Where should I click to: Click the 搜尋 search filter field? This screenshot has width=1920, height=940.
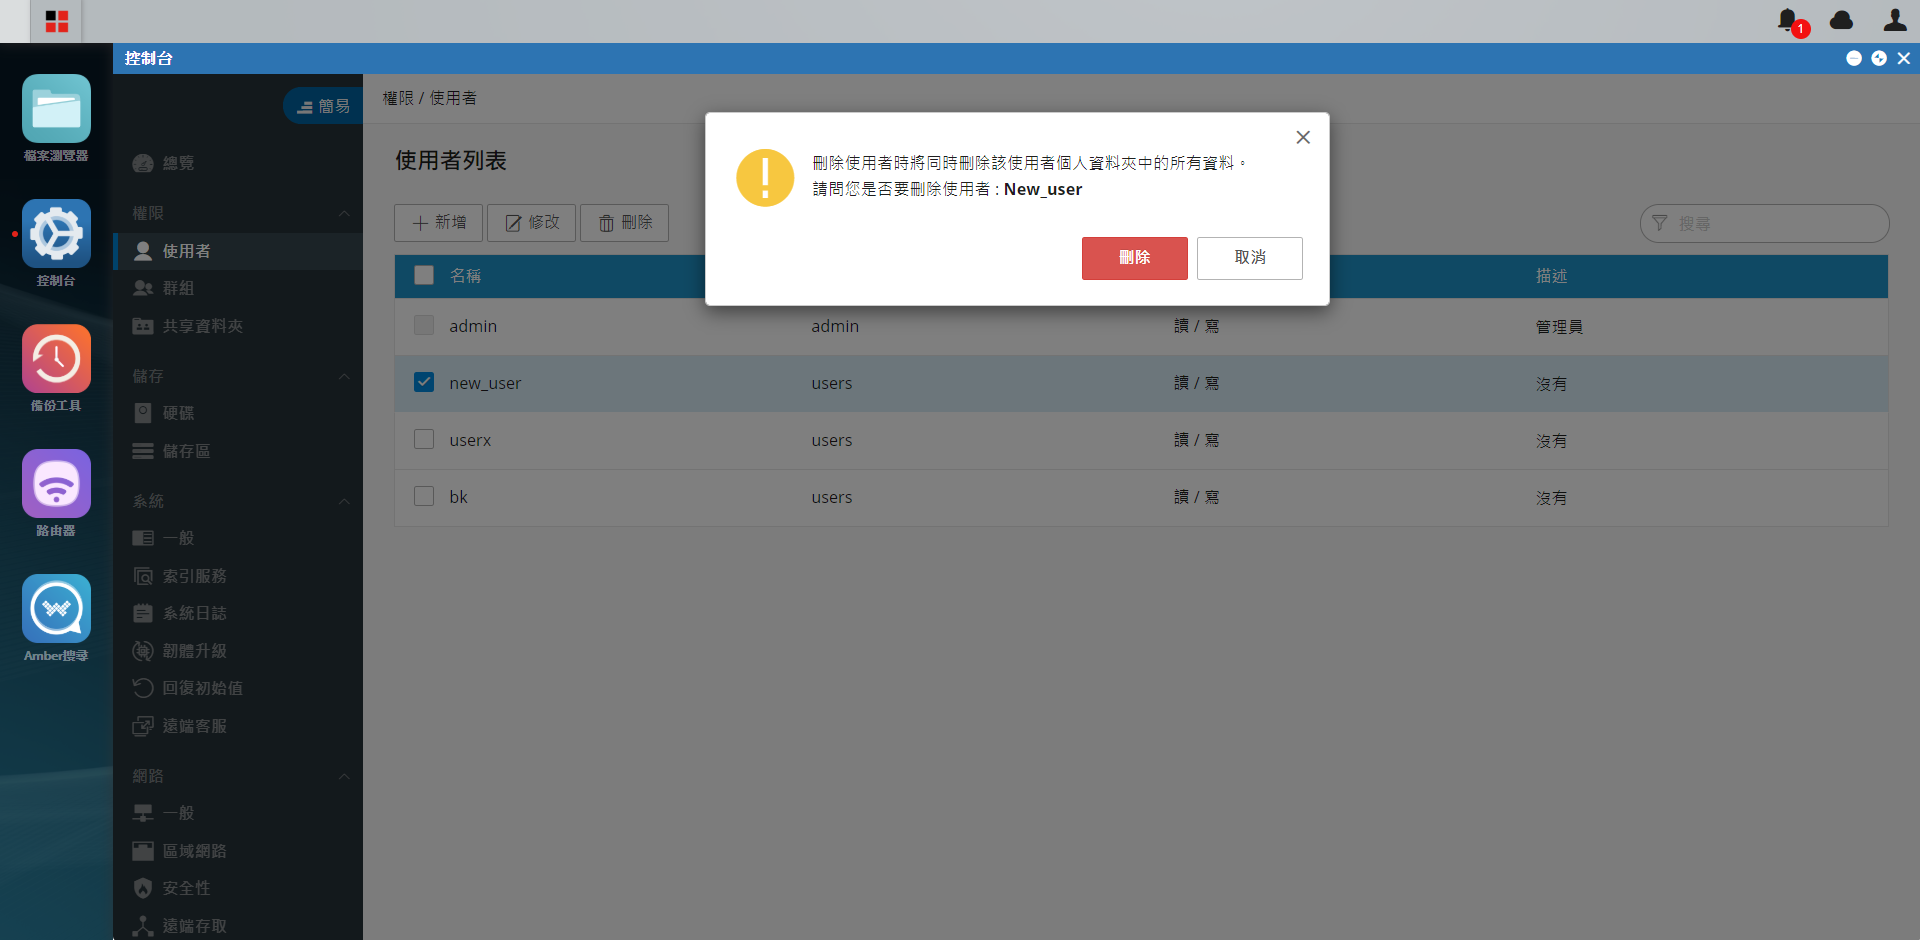[x=1764, y=223]
